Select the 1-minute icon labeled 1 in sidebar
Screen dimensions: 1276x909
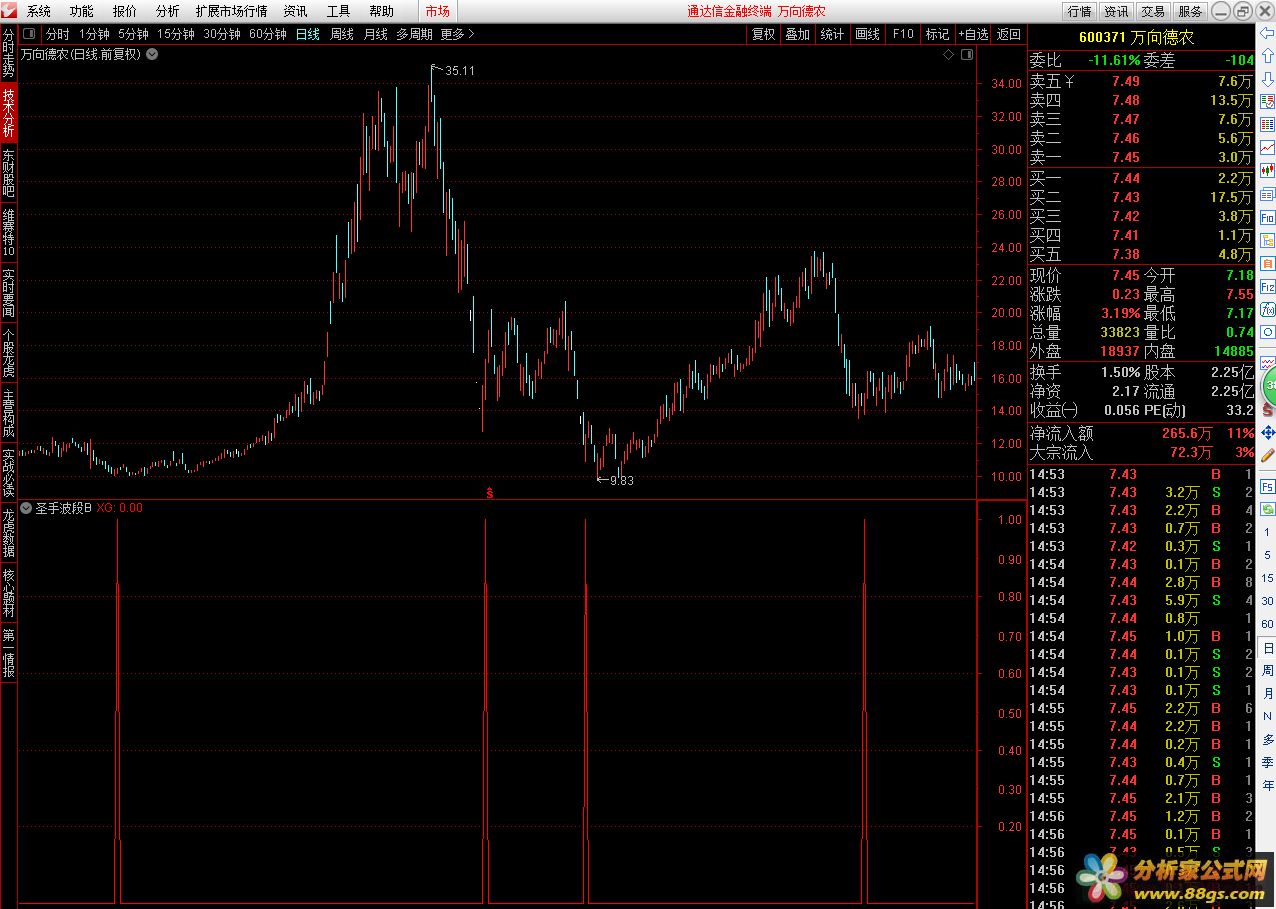(x=1267, y=532)
